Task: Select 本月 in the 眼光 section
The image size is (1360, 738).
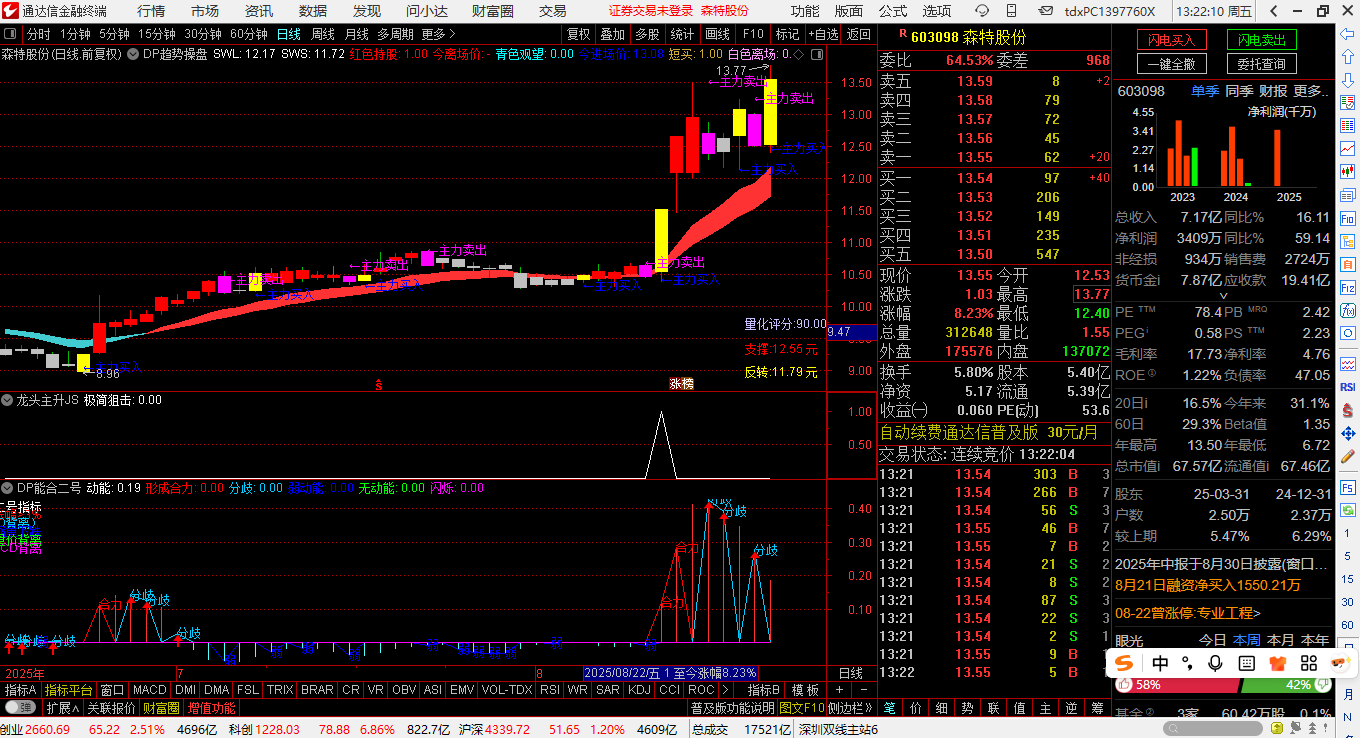Action: (1281, 640)
